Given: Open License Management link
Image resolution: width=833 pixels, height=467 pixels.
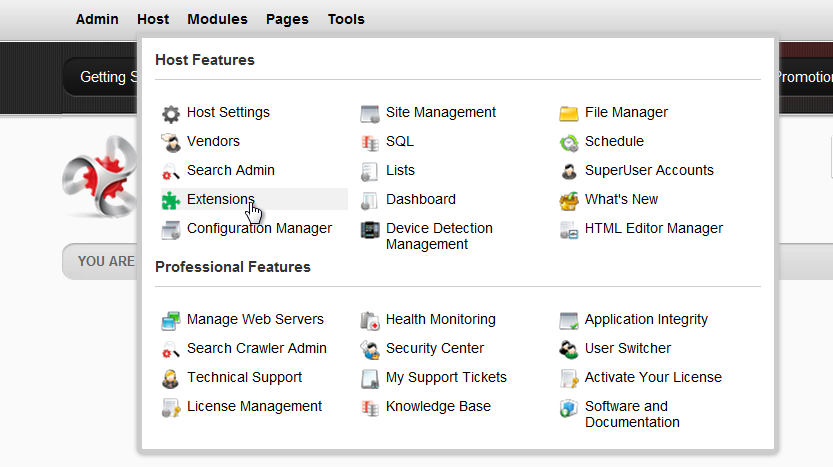Looking at the screenshot, I should [254, 406].
